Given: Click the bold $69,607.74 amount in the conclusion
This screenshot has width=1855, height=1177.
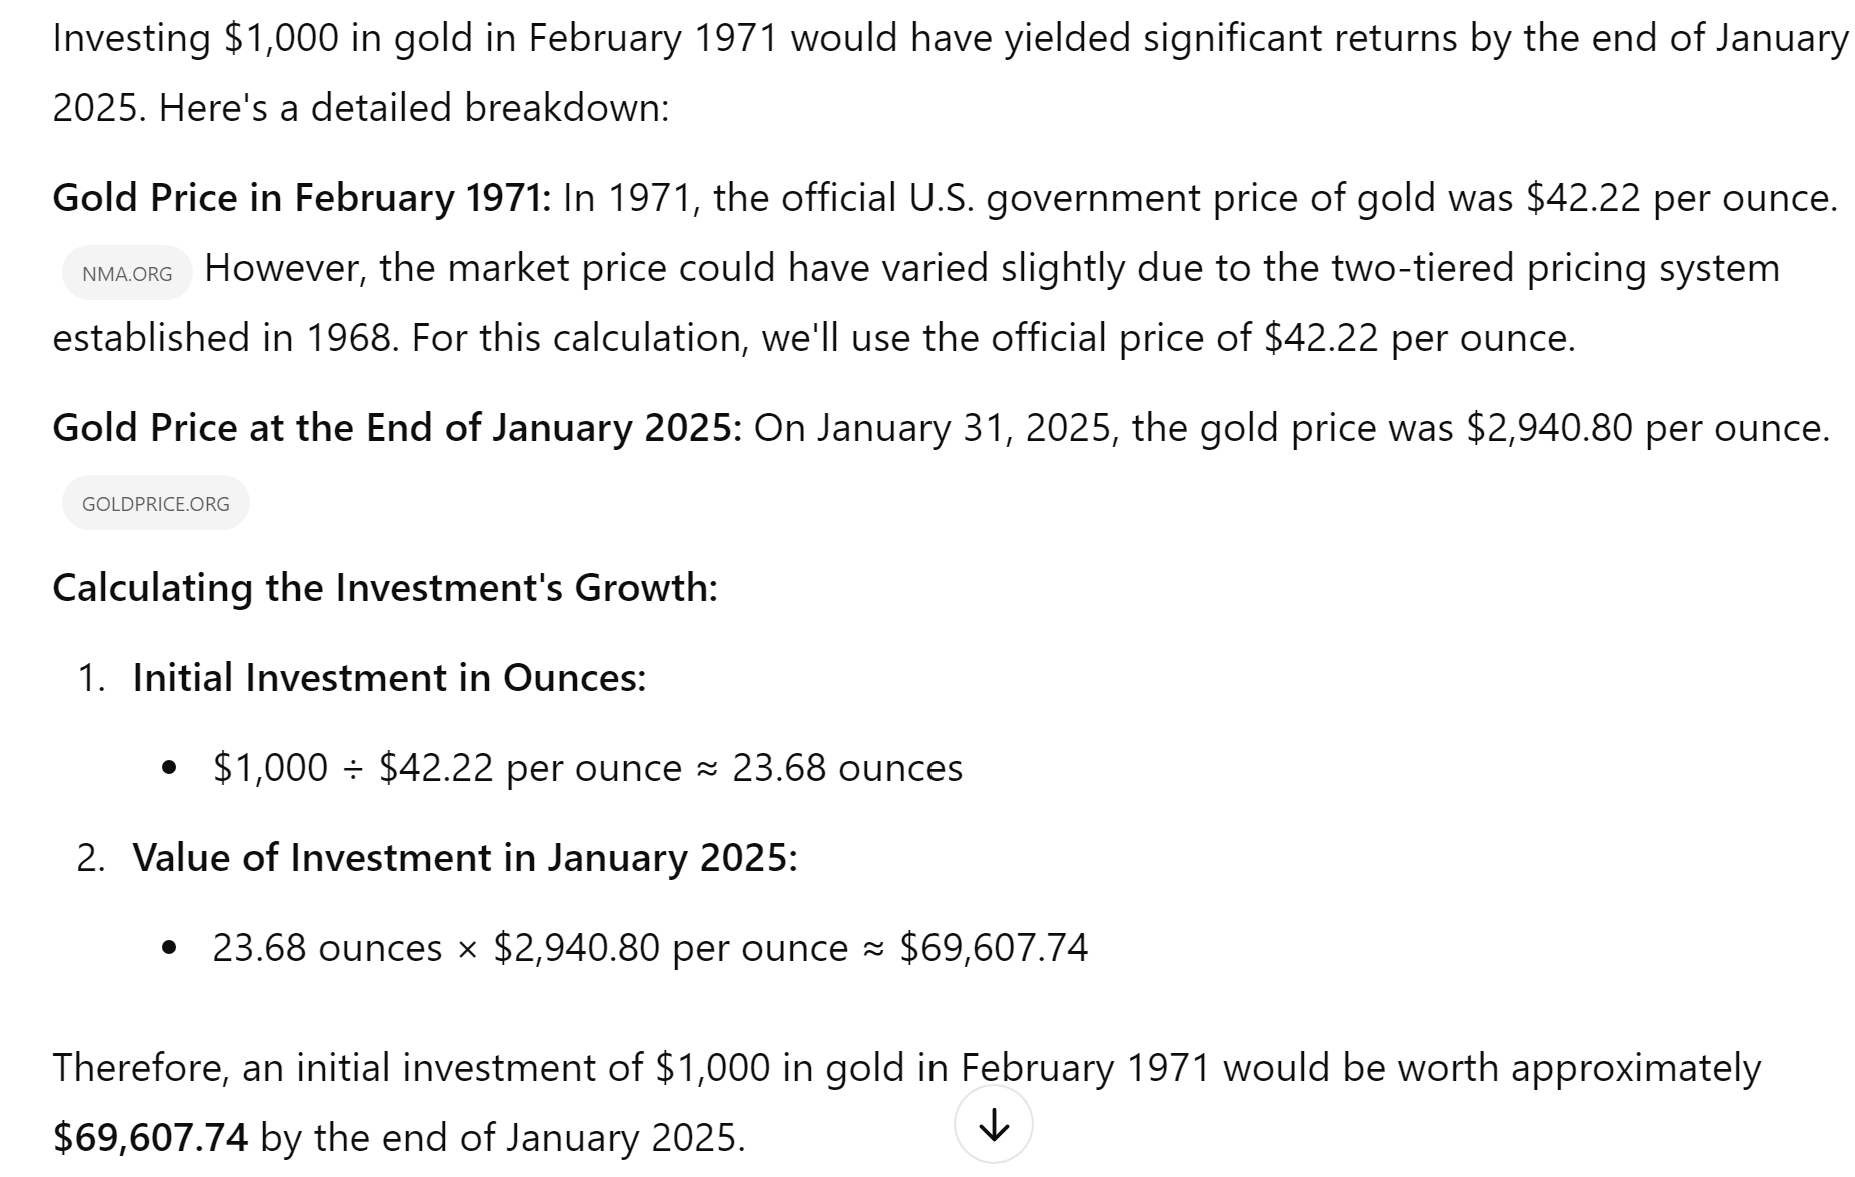Looking at the screenshot, I should click(150, 1138).
